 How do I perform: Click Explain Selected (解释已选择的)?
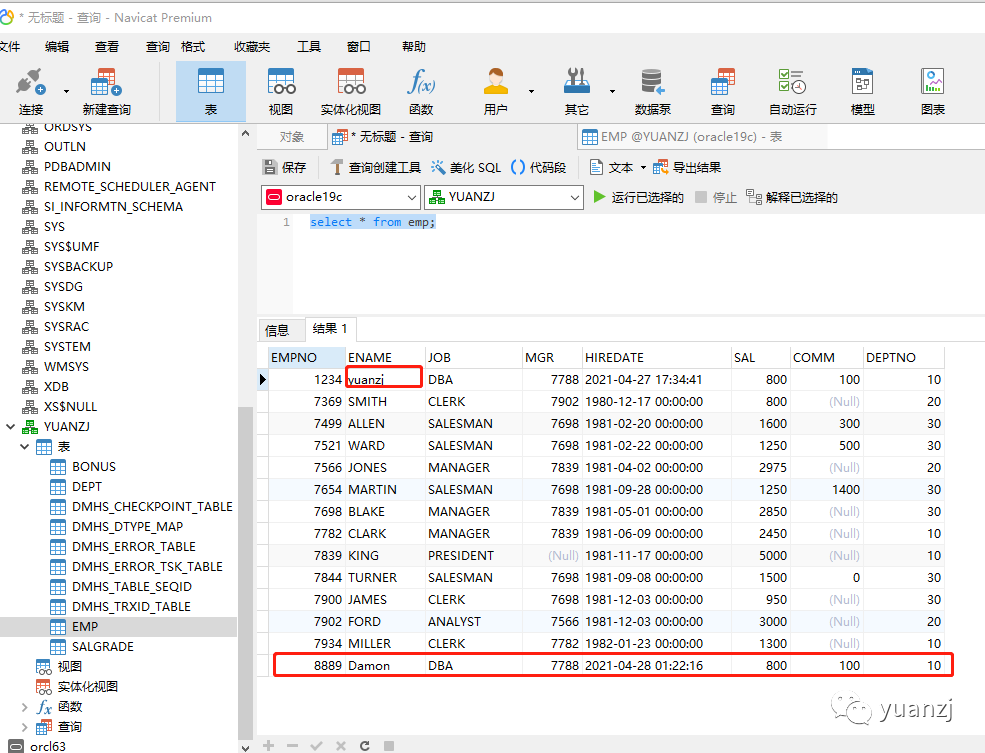792,197
